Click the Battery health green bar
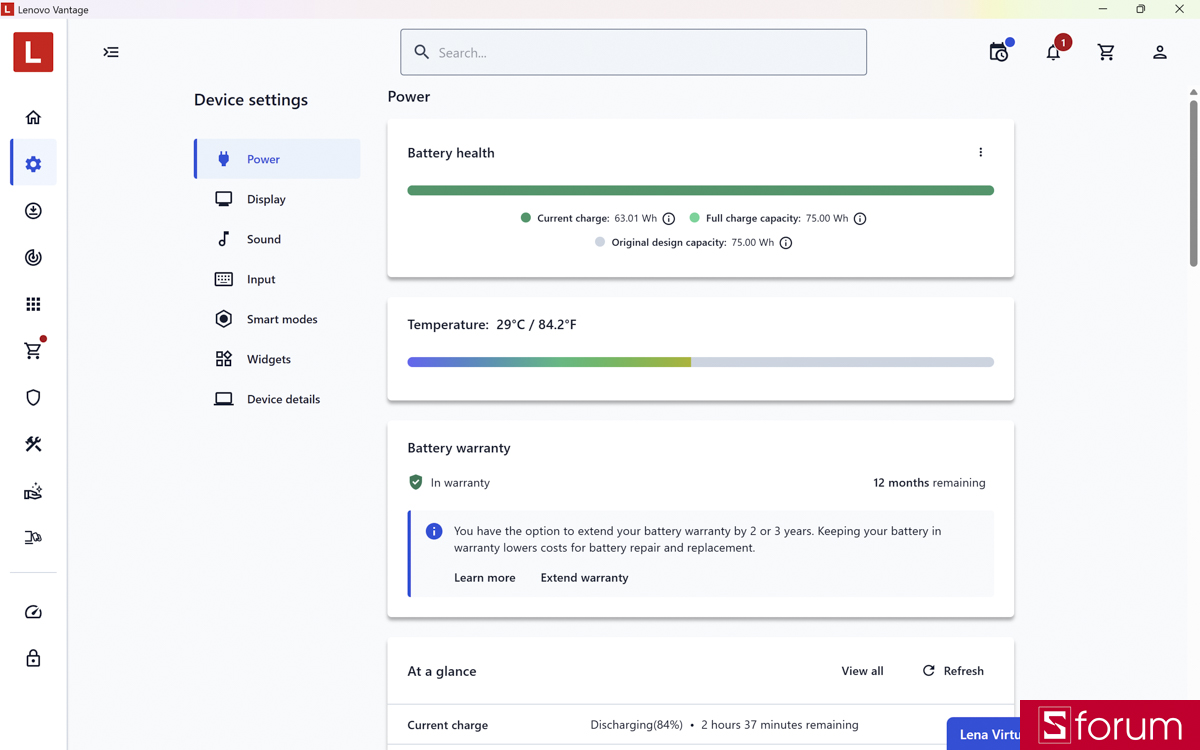1200x750 pixels. tap(701, 190)
